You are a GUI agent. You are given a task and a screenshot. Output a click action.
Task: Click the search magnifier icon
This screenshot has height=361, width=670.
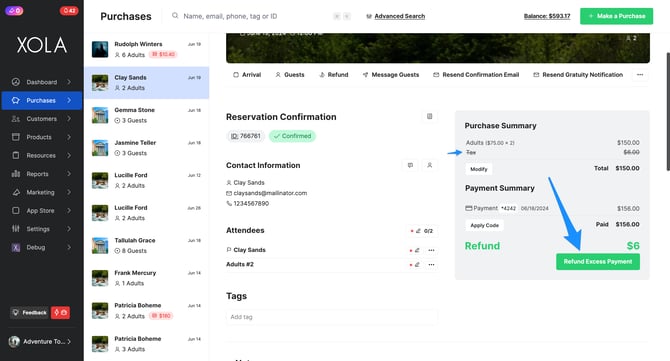point(175,16)
